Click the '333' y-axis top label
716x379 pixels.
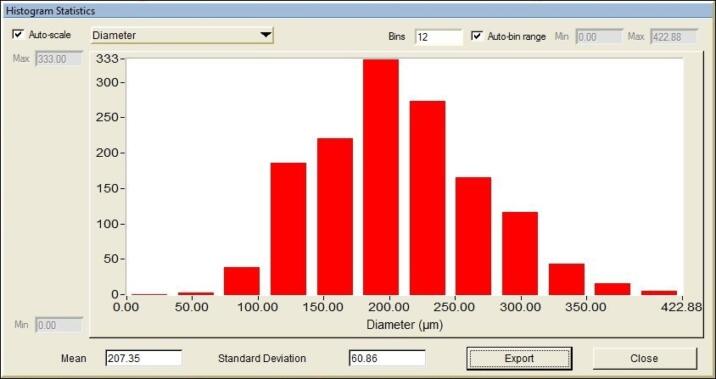coord(108,59)
